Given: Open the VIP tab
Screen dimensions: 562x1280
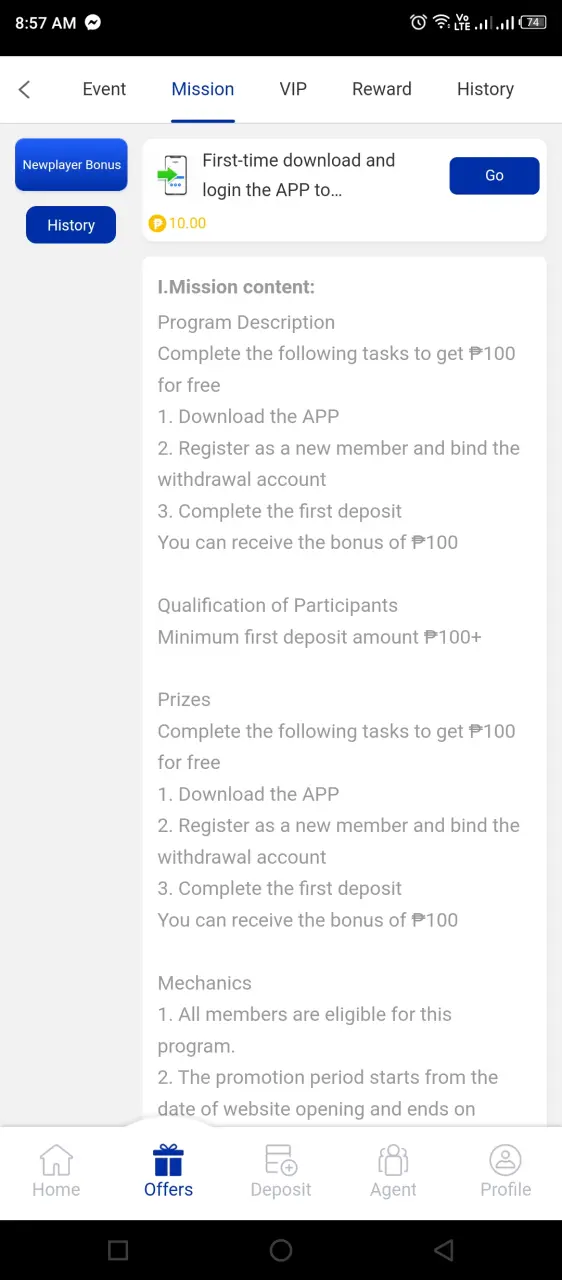Looking at the screenshot, I should tap(293, 89).
